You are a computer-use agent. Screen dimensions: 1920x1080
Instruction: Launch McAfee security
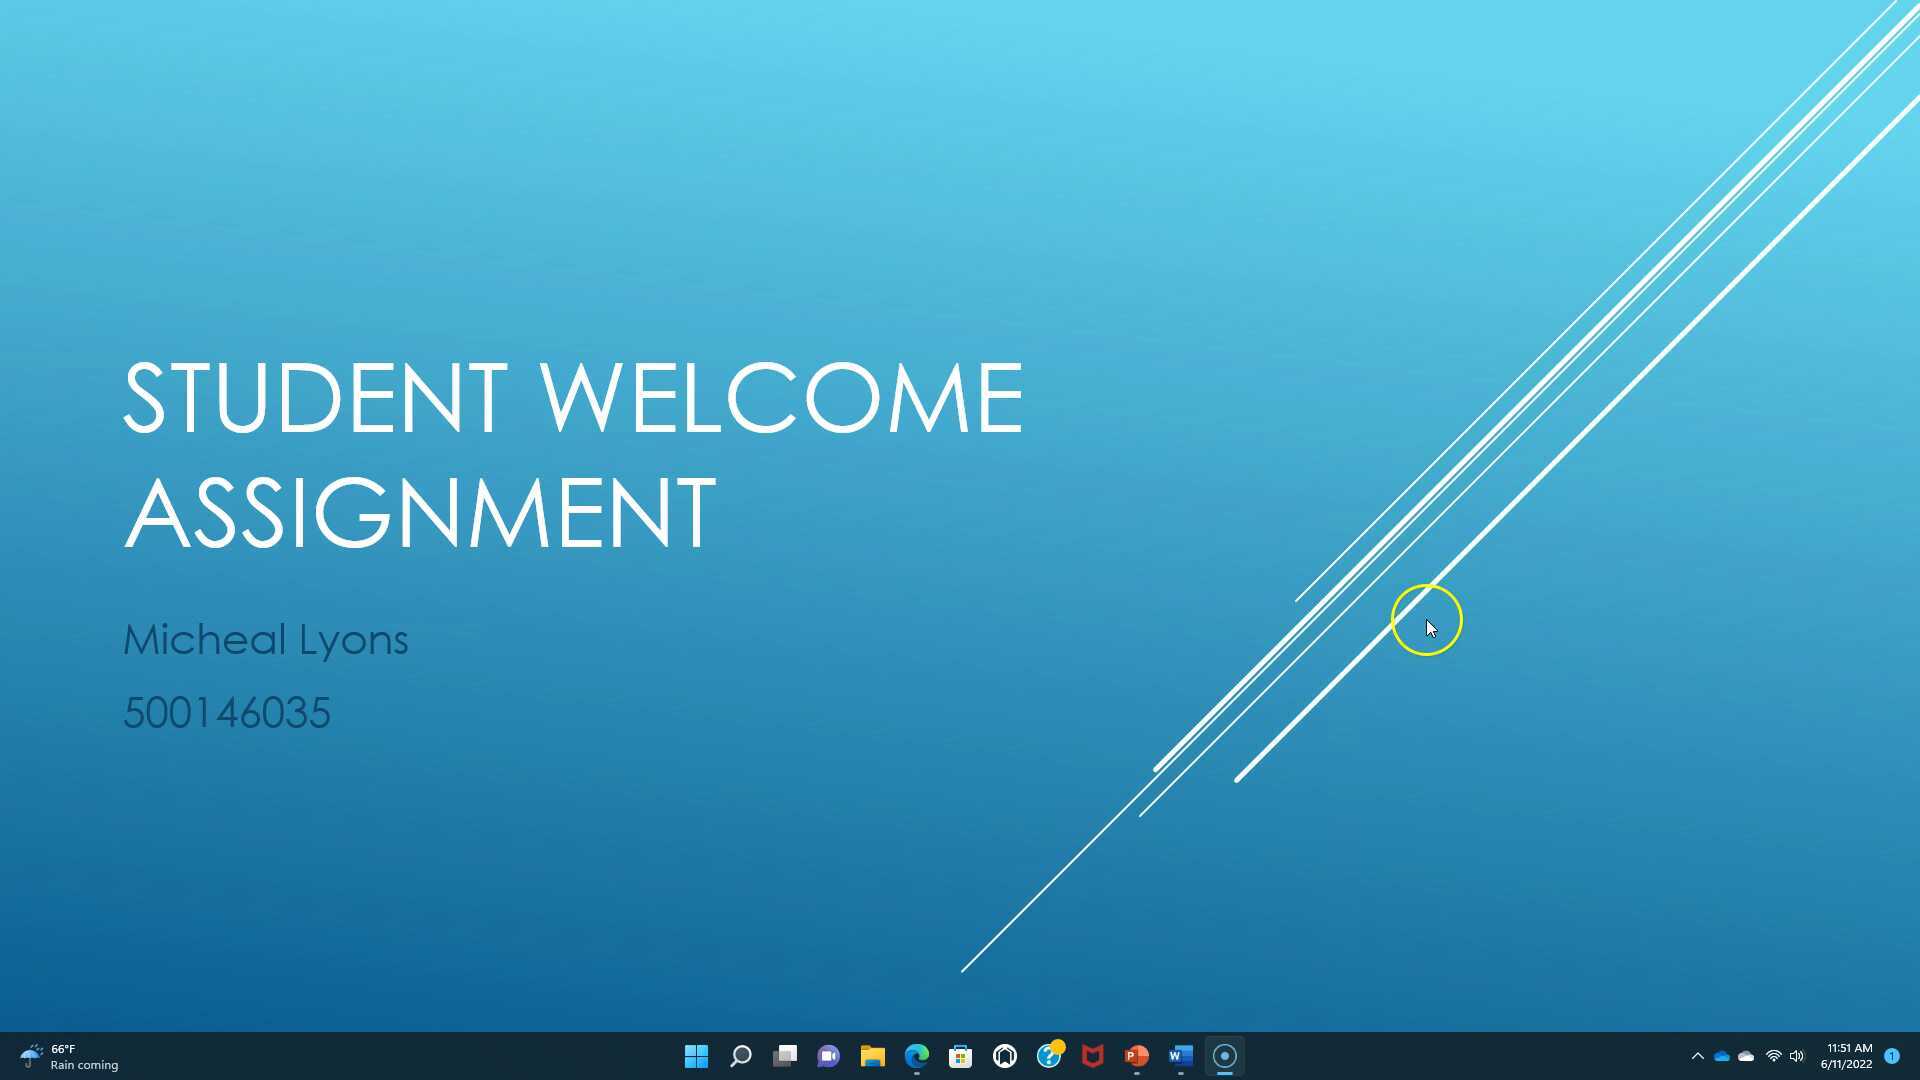point(1092,1056)
